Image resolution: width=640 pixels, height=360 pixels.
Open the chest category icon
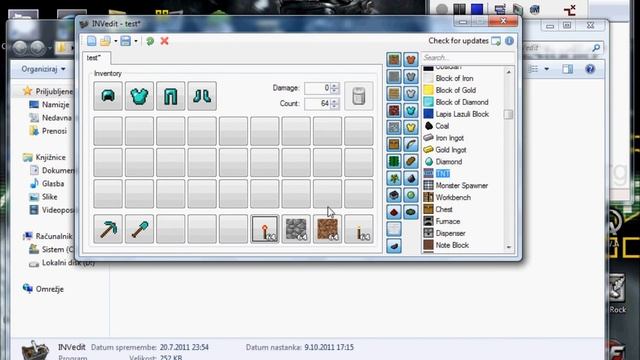pyautogui.click(x=394, y=144)
